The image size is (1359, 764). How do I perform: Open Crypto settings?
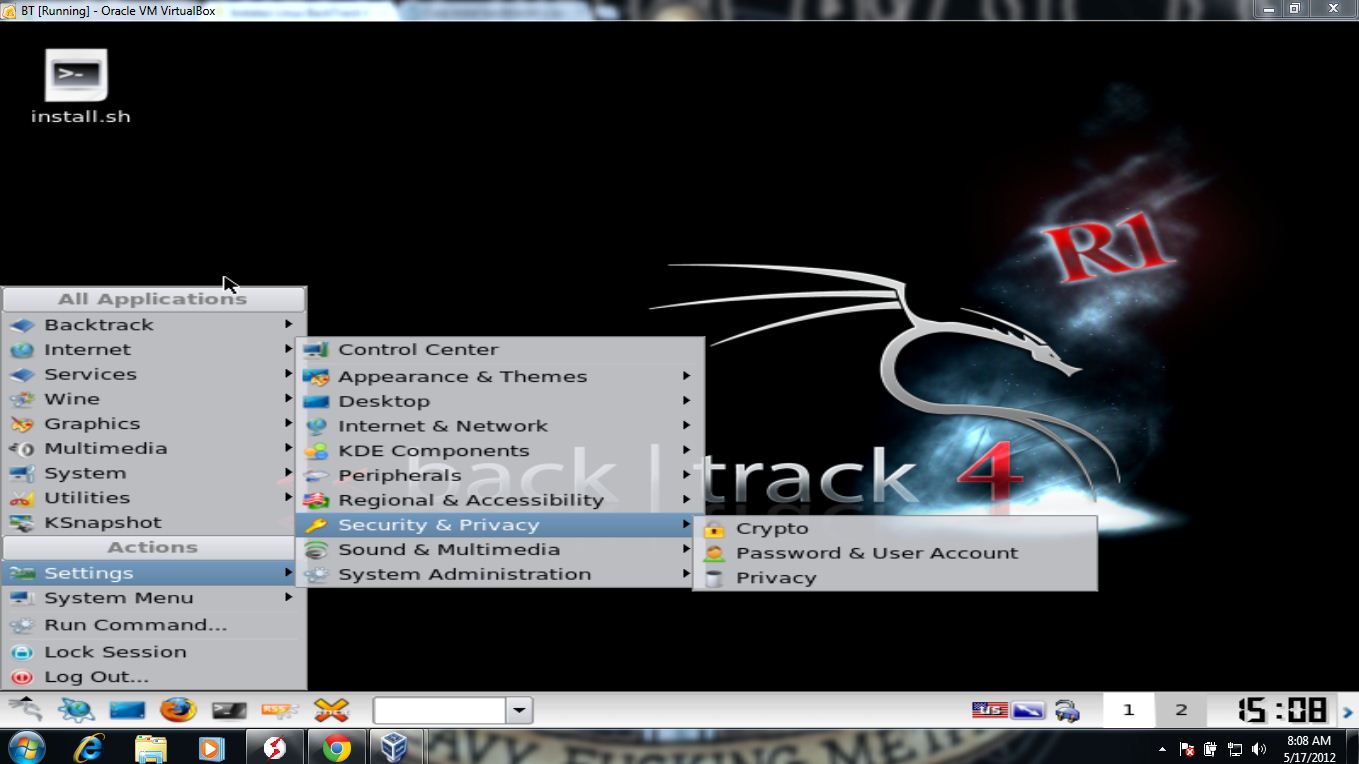coord(895,528)
